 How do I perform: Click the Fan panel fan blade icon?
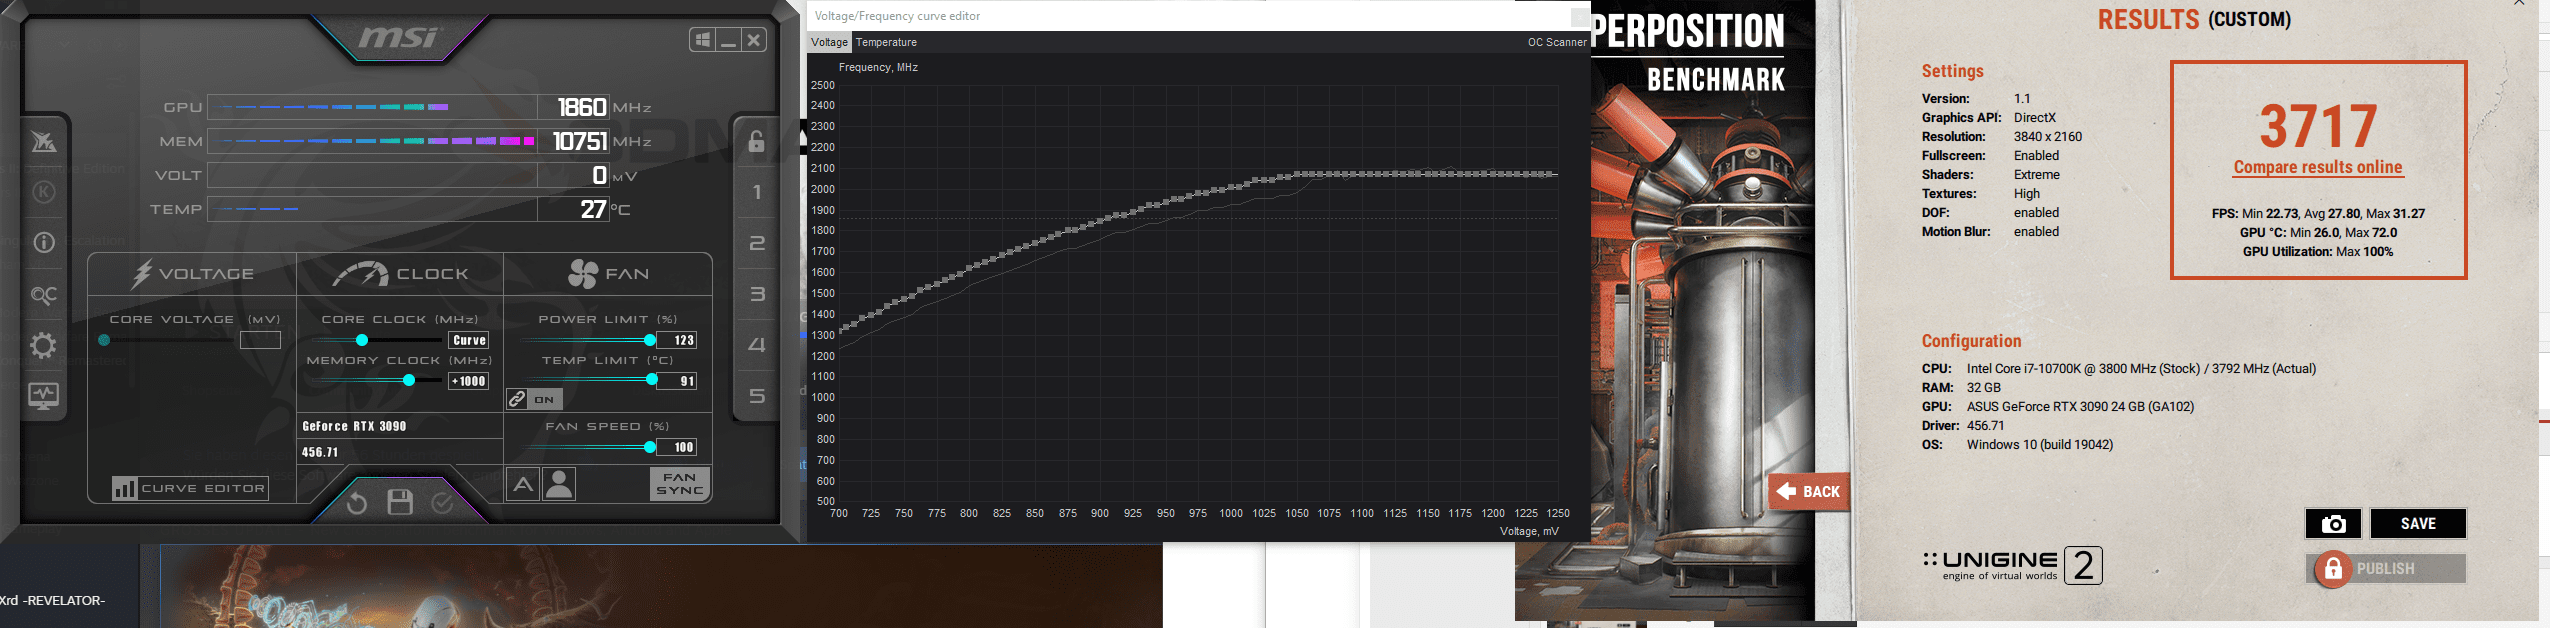[x=583, y=273]
